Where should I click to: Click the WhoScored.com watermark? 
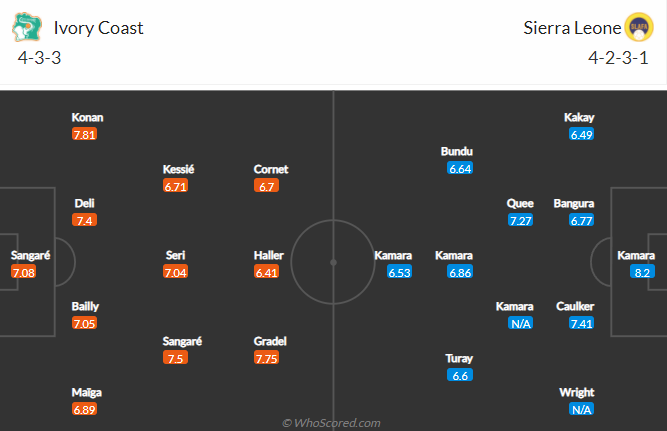(331, 423)
